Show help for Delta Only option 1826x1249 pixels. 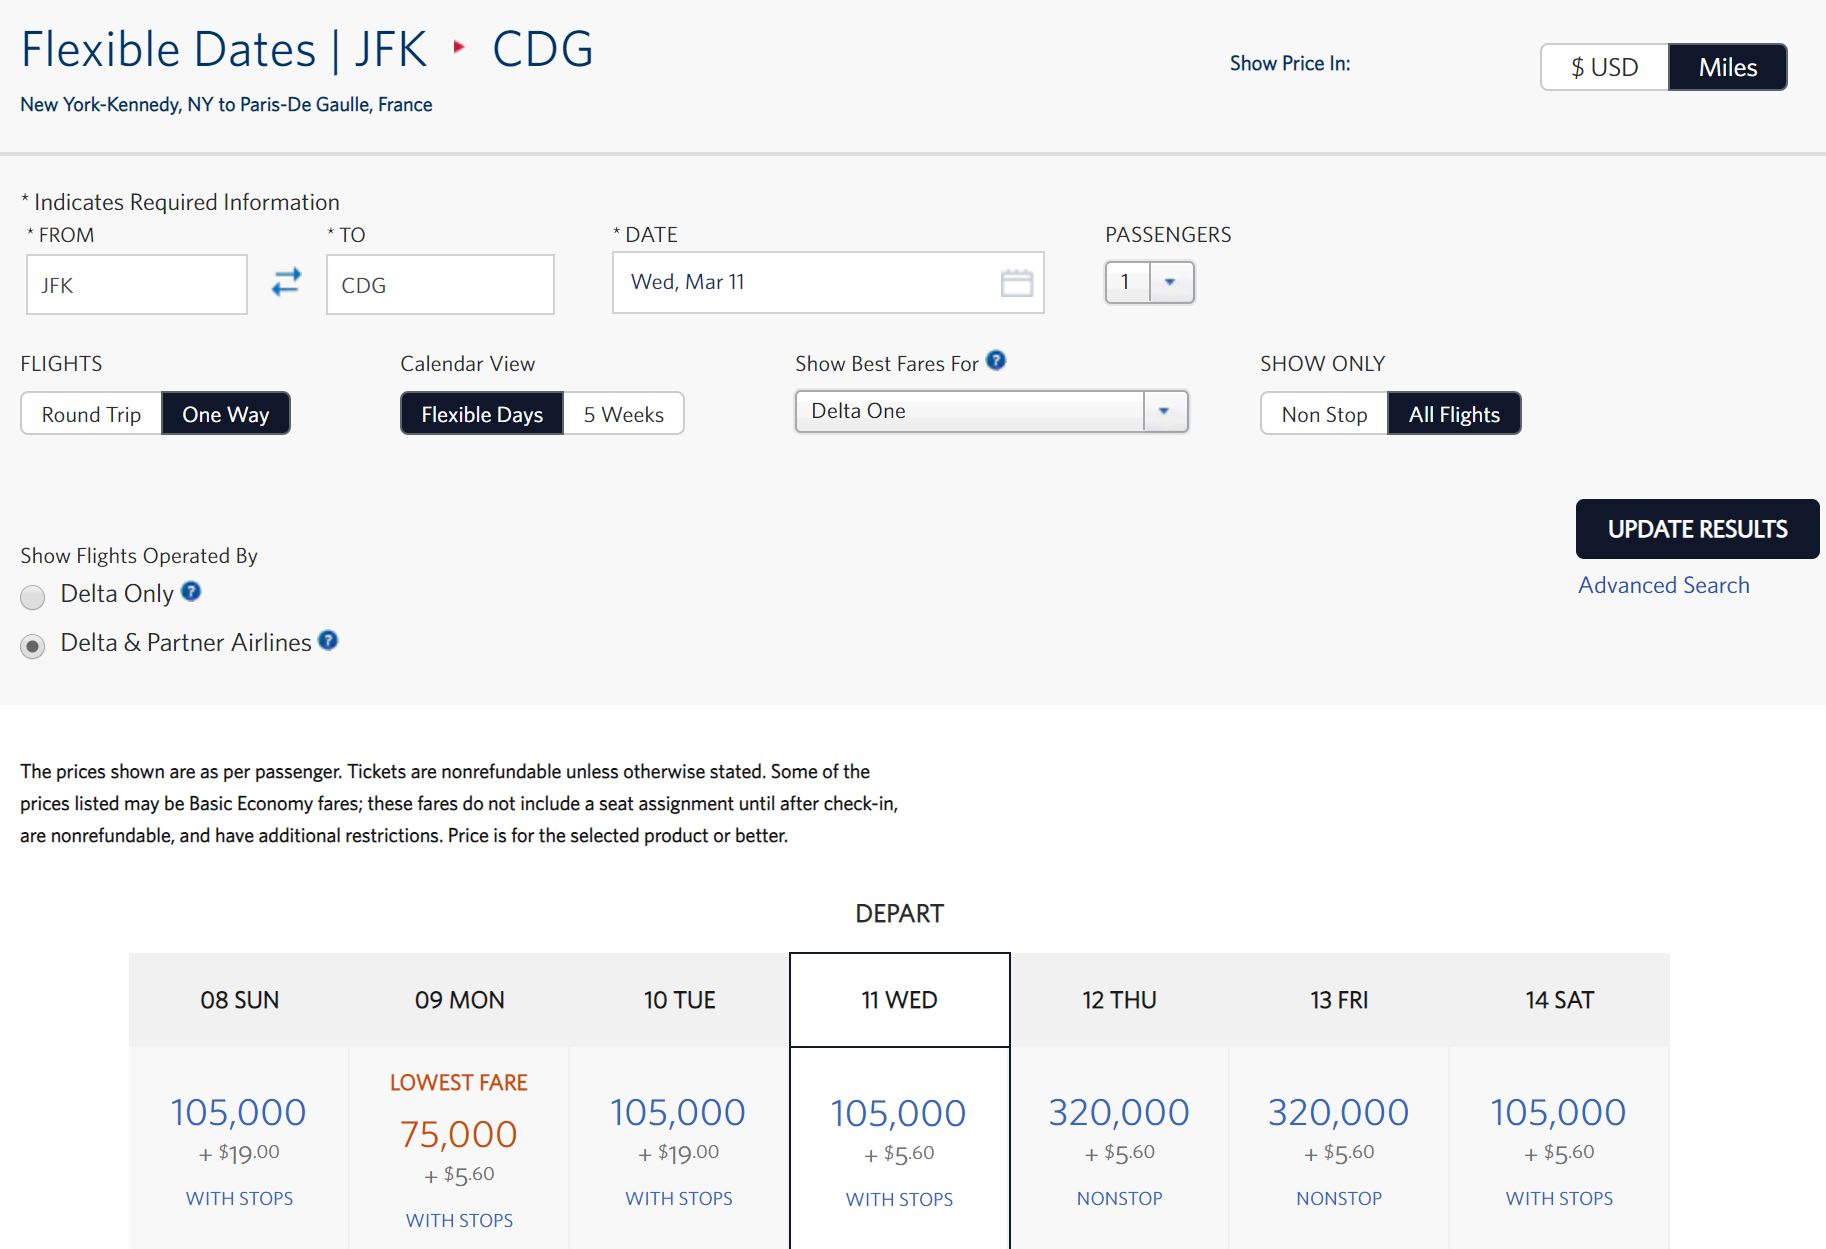[191, 591]
